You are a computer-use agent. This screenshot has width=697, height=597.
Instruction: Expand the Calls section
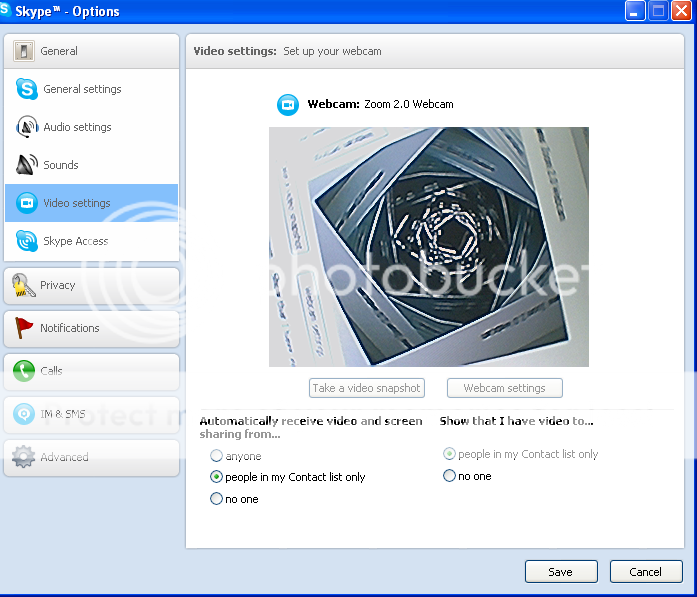pyautogui.click(x=91, y=371)
